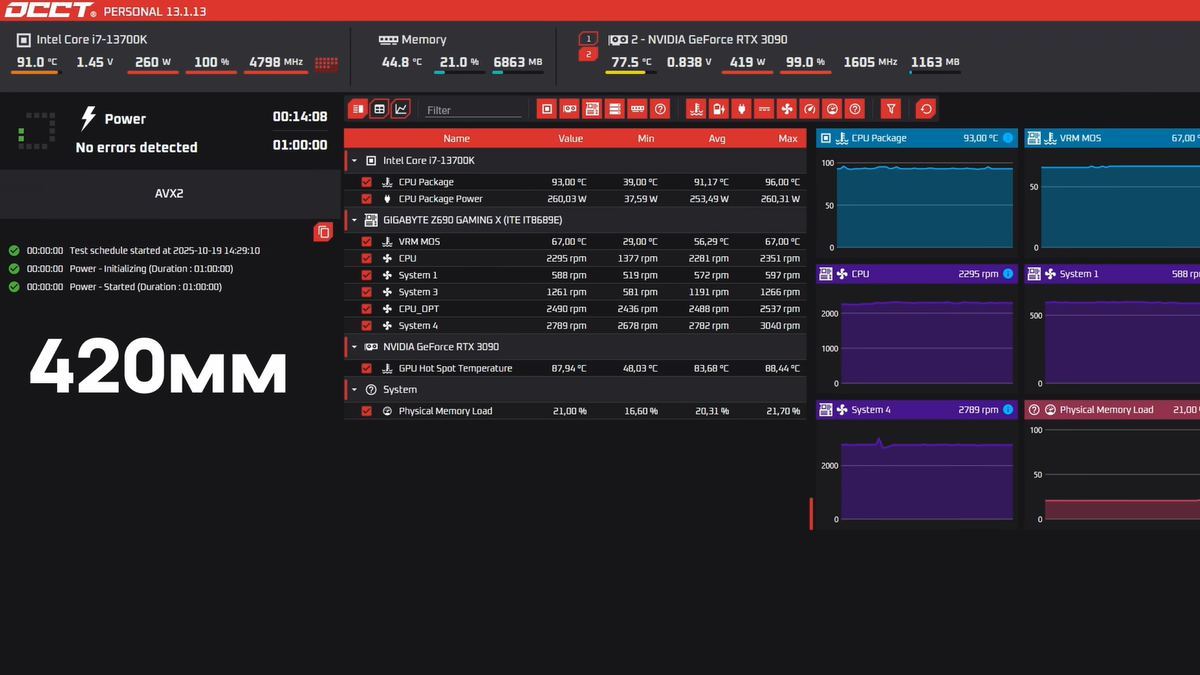The height and width of the screenshot is (675, 1200).
Task: Switch to the table-only view icon
Action: tap(379, 109)
